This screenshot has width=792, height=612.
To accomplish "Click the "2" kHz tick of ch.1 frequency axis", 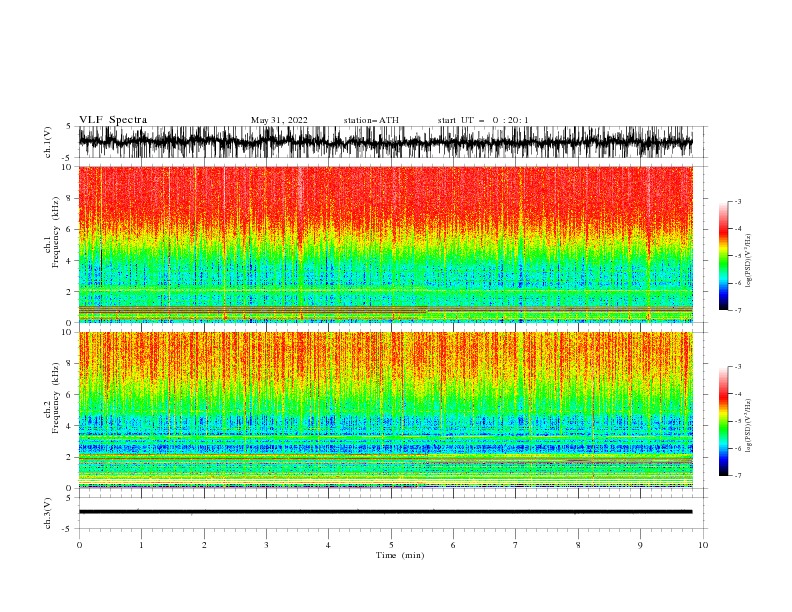I will (x=69, y=291).
